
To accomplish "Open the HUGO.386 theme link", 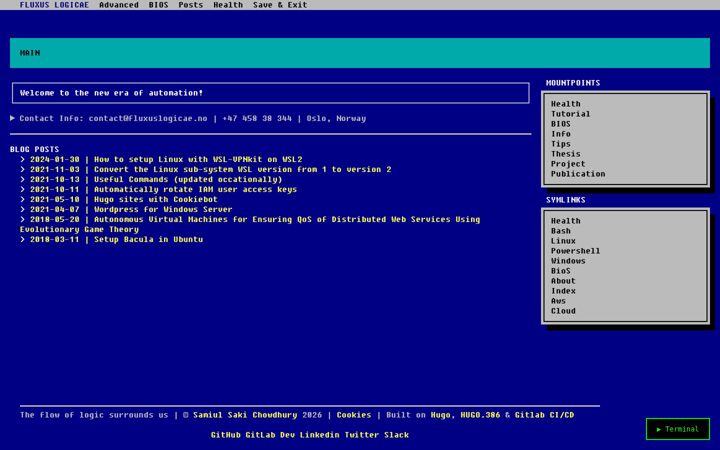I will (480, 415).
